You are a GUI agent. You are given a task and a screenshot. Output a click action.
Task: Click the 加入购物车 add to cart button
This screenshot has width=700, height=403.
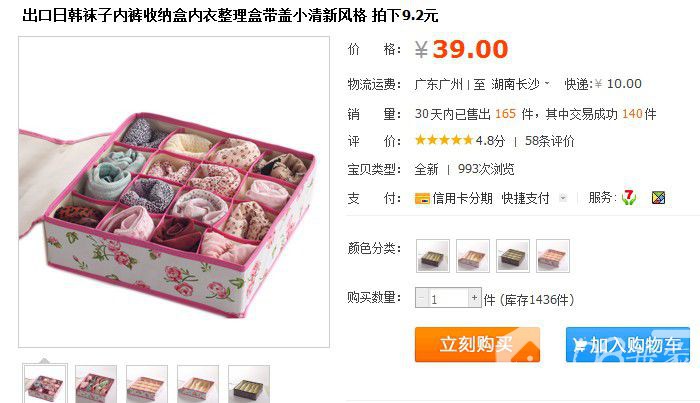point(628,345)
